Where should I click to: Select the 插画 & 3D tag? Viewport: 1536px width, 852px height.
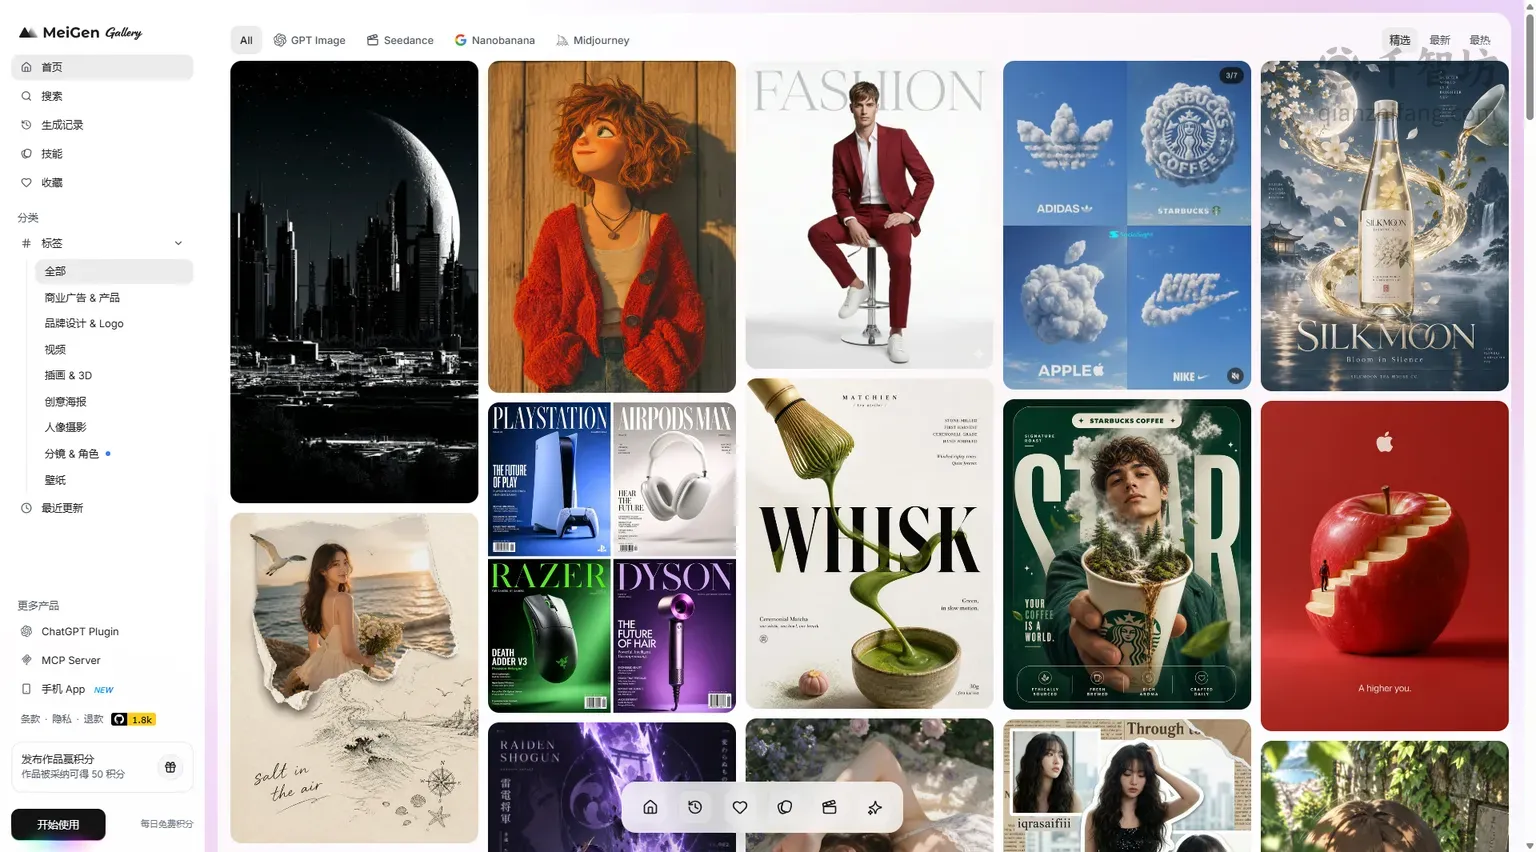114,375
